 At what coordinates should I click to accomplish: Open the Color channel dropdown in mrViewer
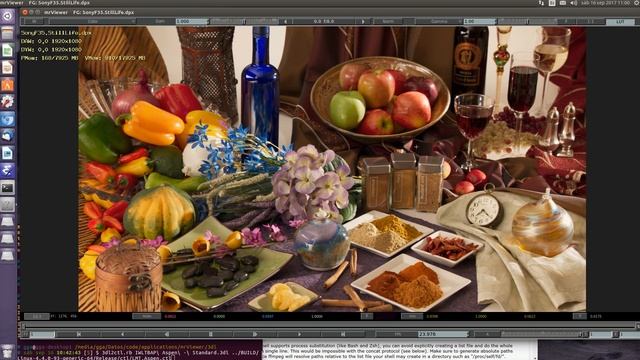point(93,21)
